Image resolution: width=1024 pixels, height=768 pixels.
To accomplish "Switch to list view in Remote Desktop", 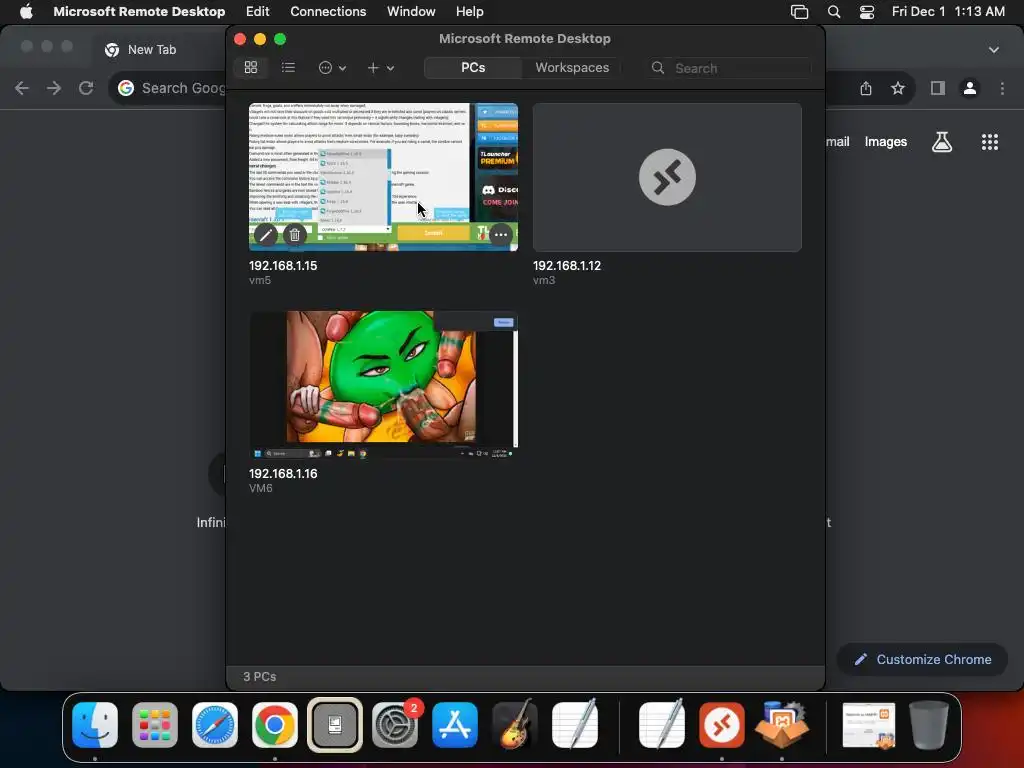I will click(x=288, y=67).
